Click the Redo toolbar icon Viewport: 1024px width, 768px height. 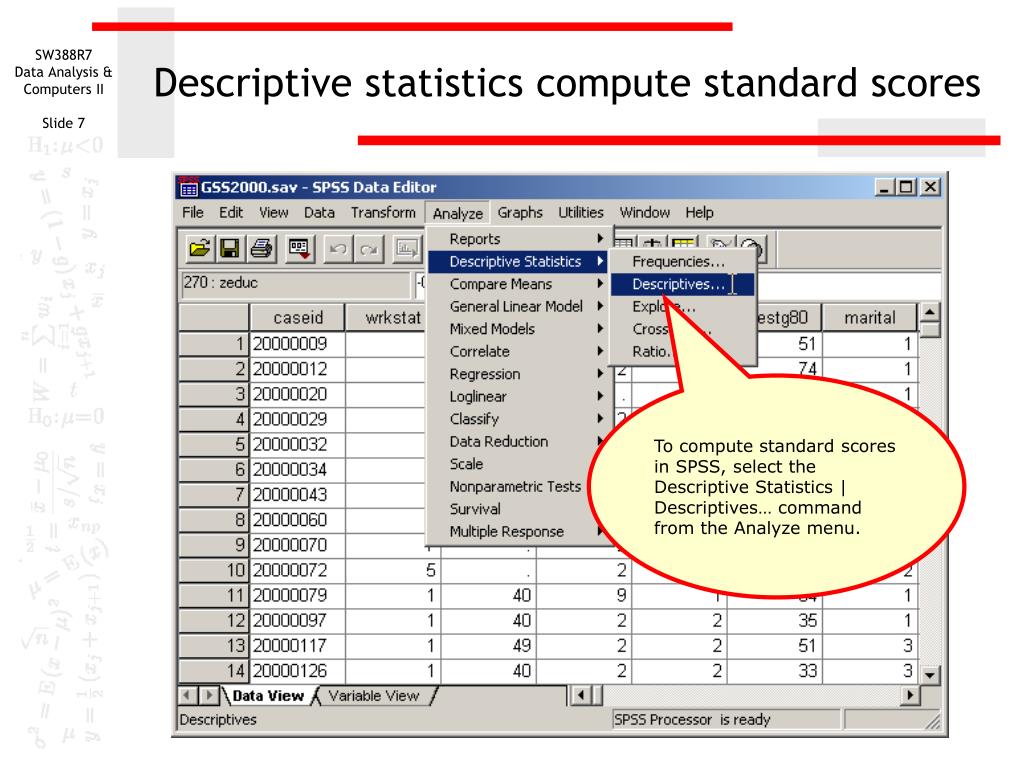tap(368, 249)
